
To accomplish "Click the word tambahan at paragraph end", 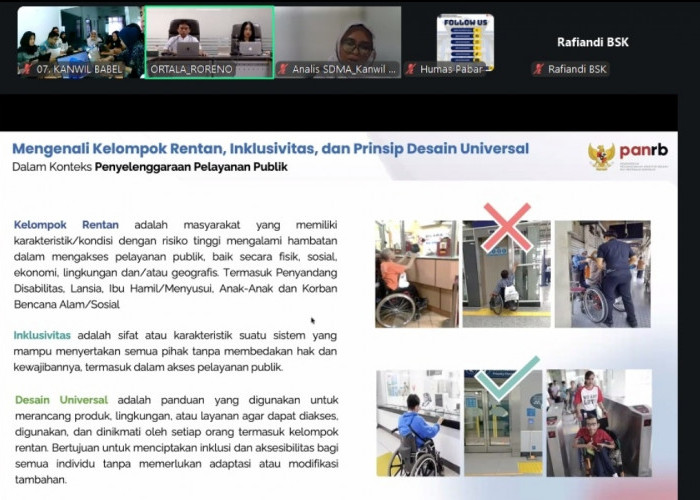I will (x=41, y=480).
